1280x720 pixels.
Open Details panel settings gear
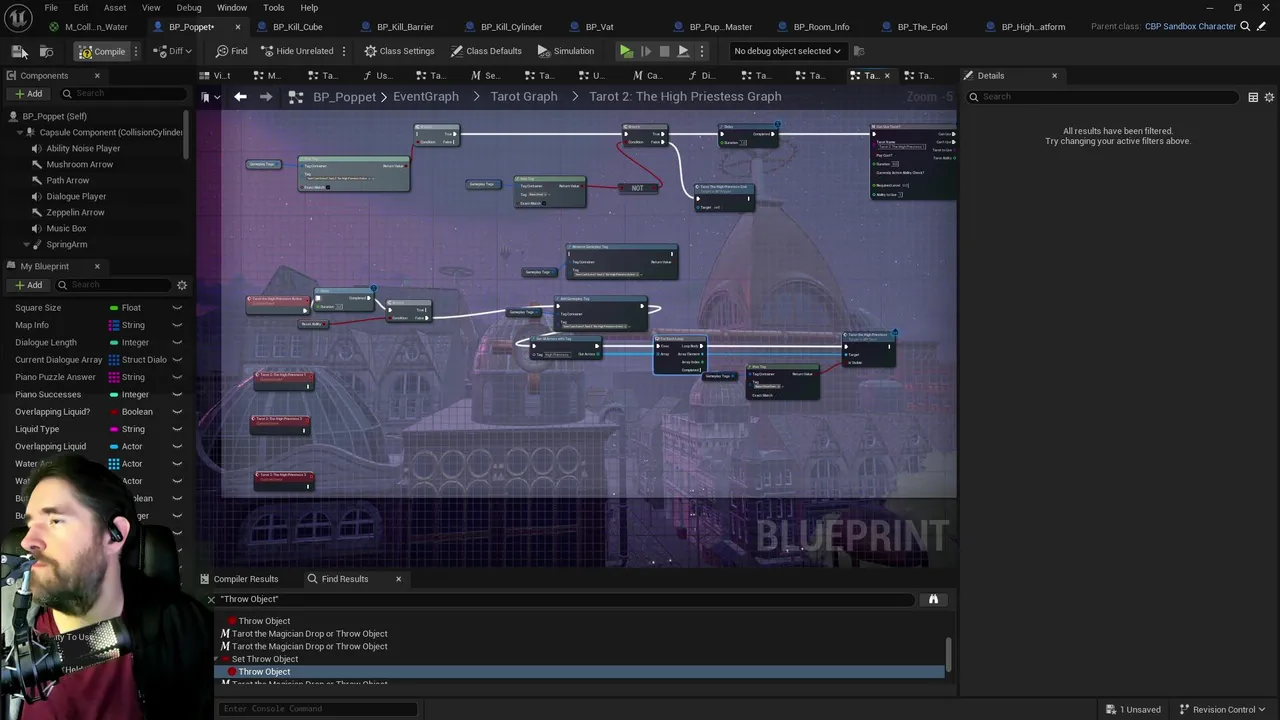[1269, 97]
